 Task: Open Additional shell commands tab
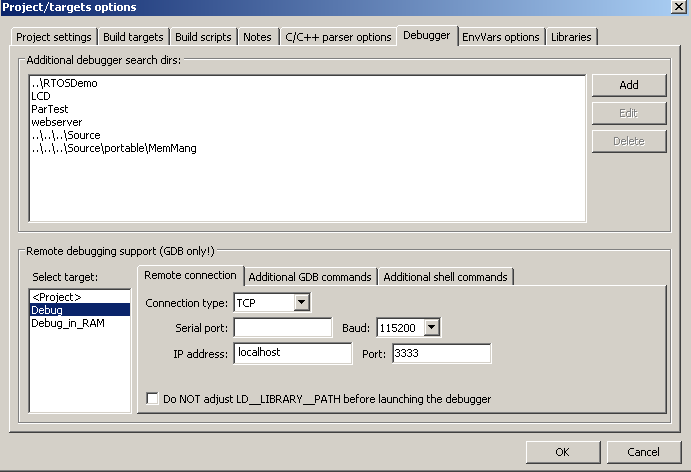tap(445, 277)
